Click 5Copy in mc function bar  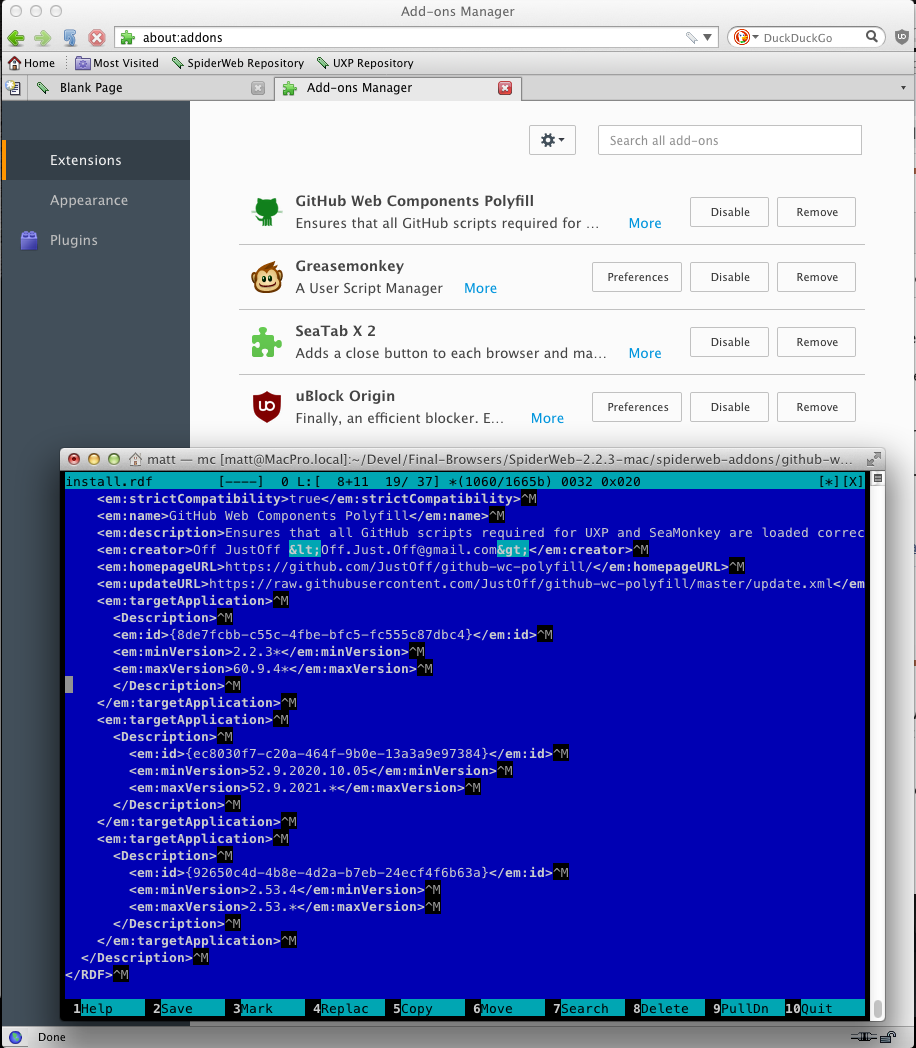tap(424, 1008)
